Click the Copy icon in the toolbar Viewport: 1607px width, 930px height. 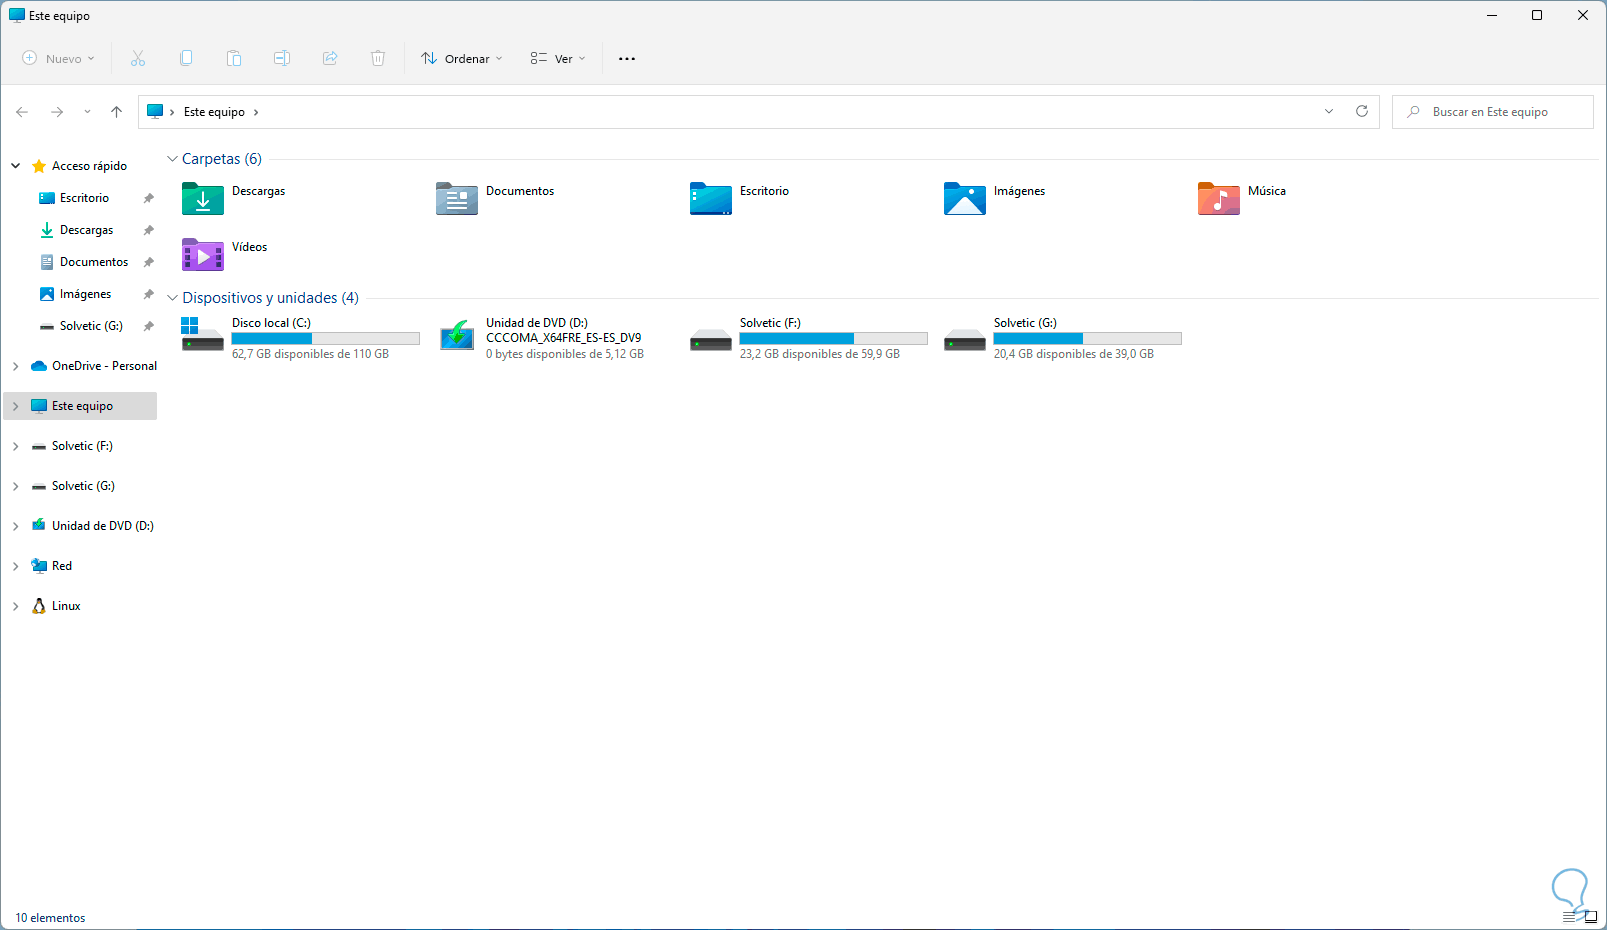186,58
